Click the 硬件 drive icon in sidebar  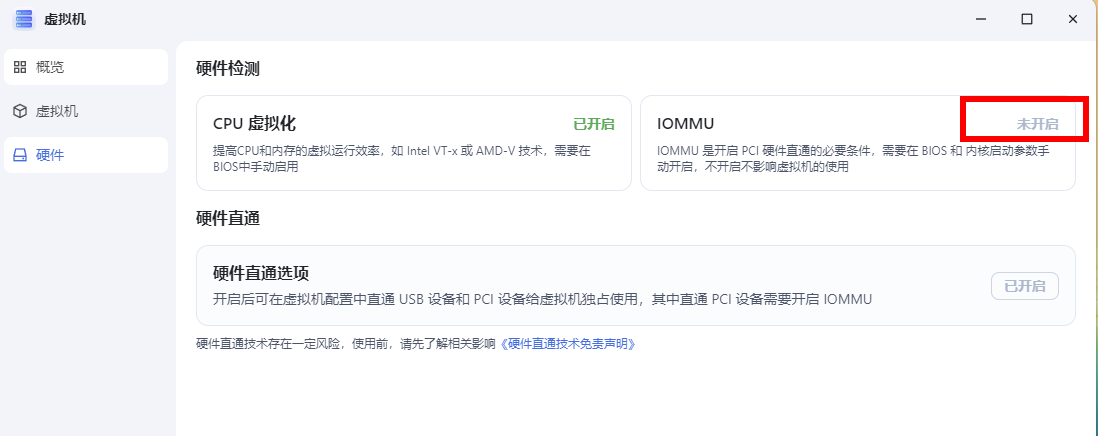click(x=20, y=155)
